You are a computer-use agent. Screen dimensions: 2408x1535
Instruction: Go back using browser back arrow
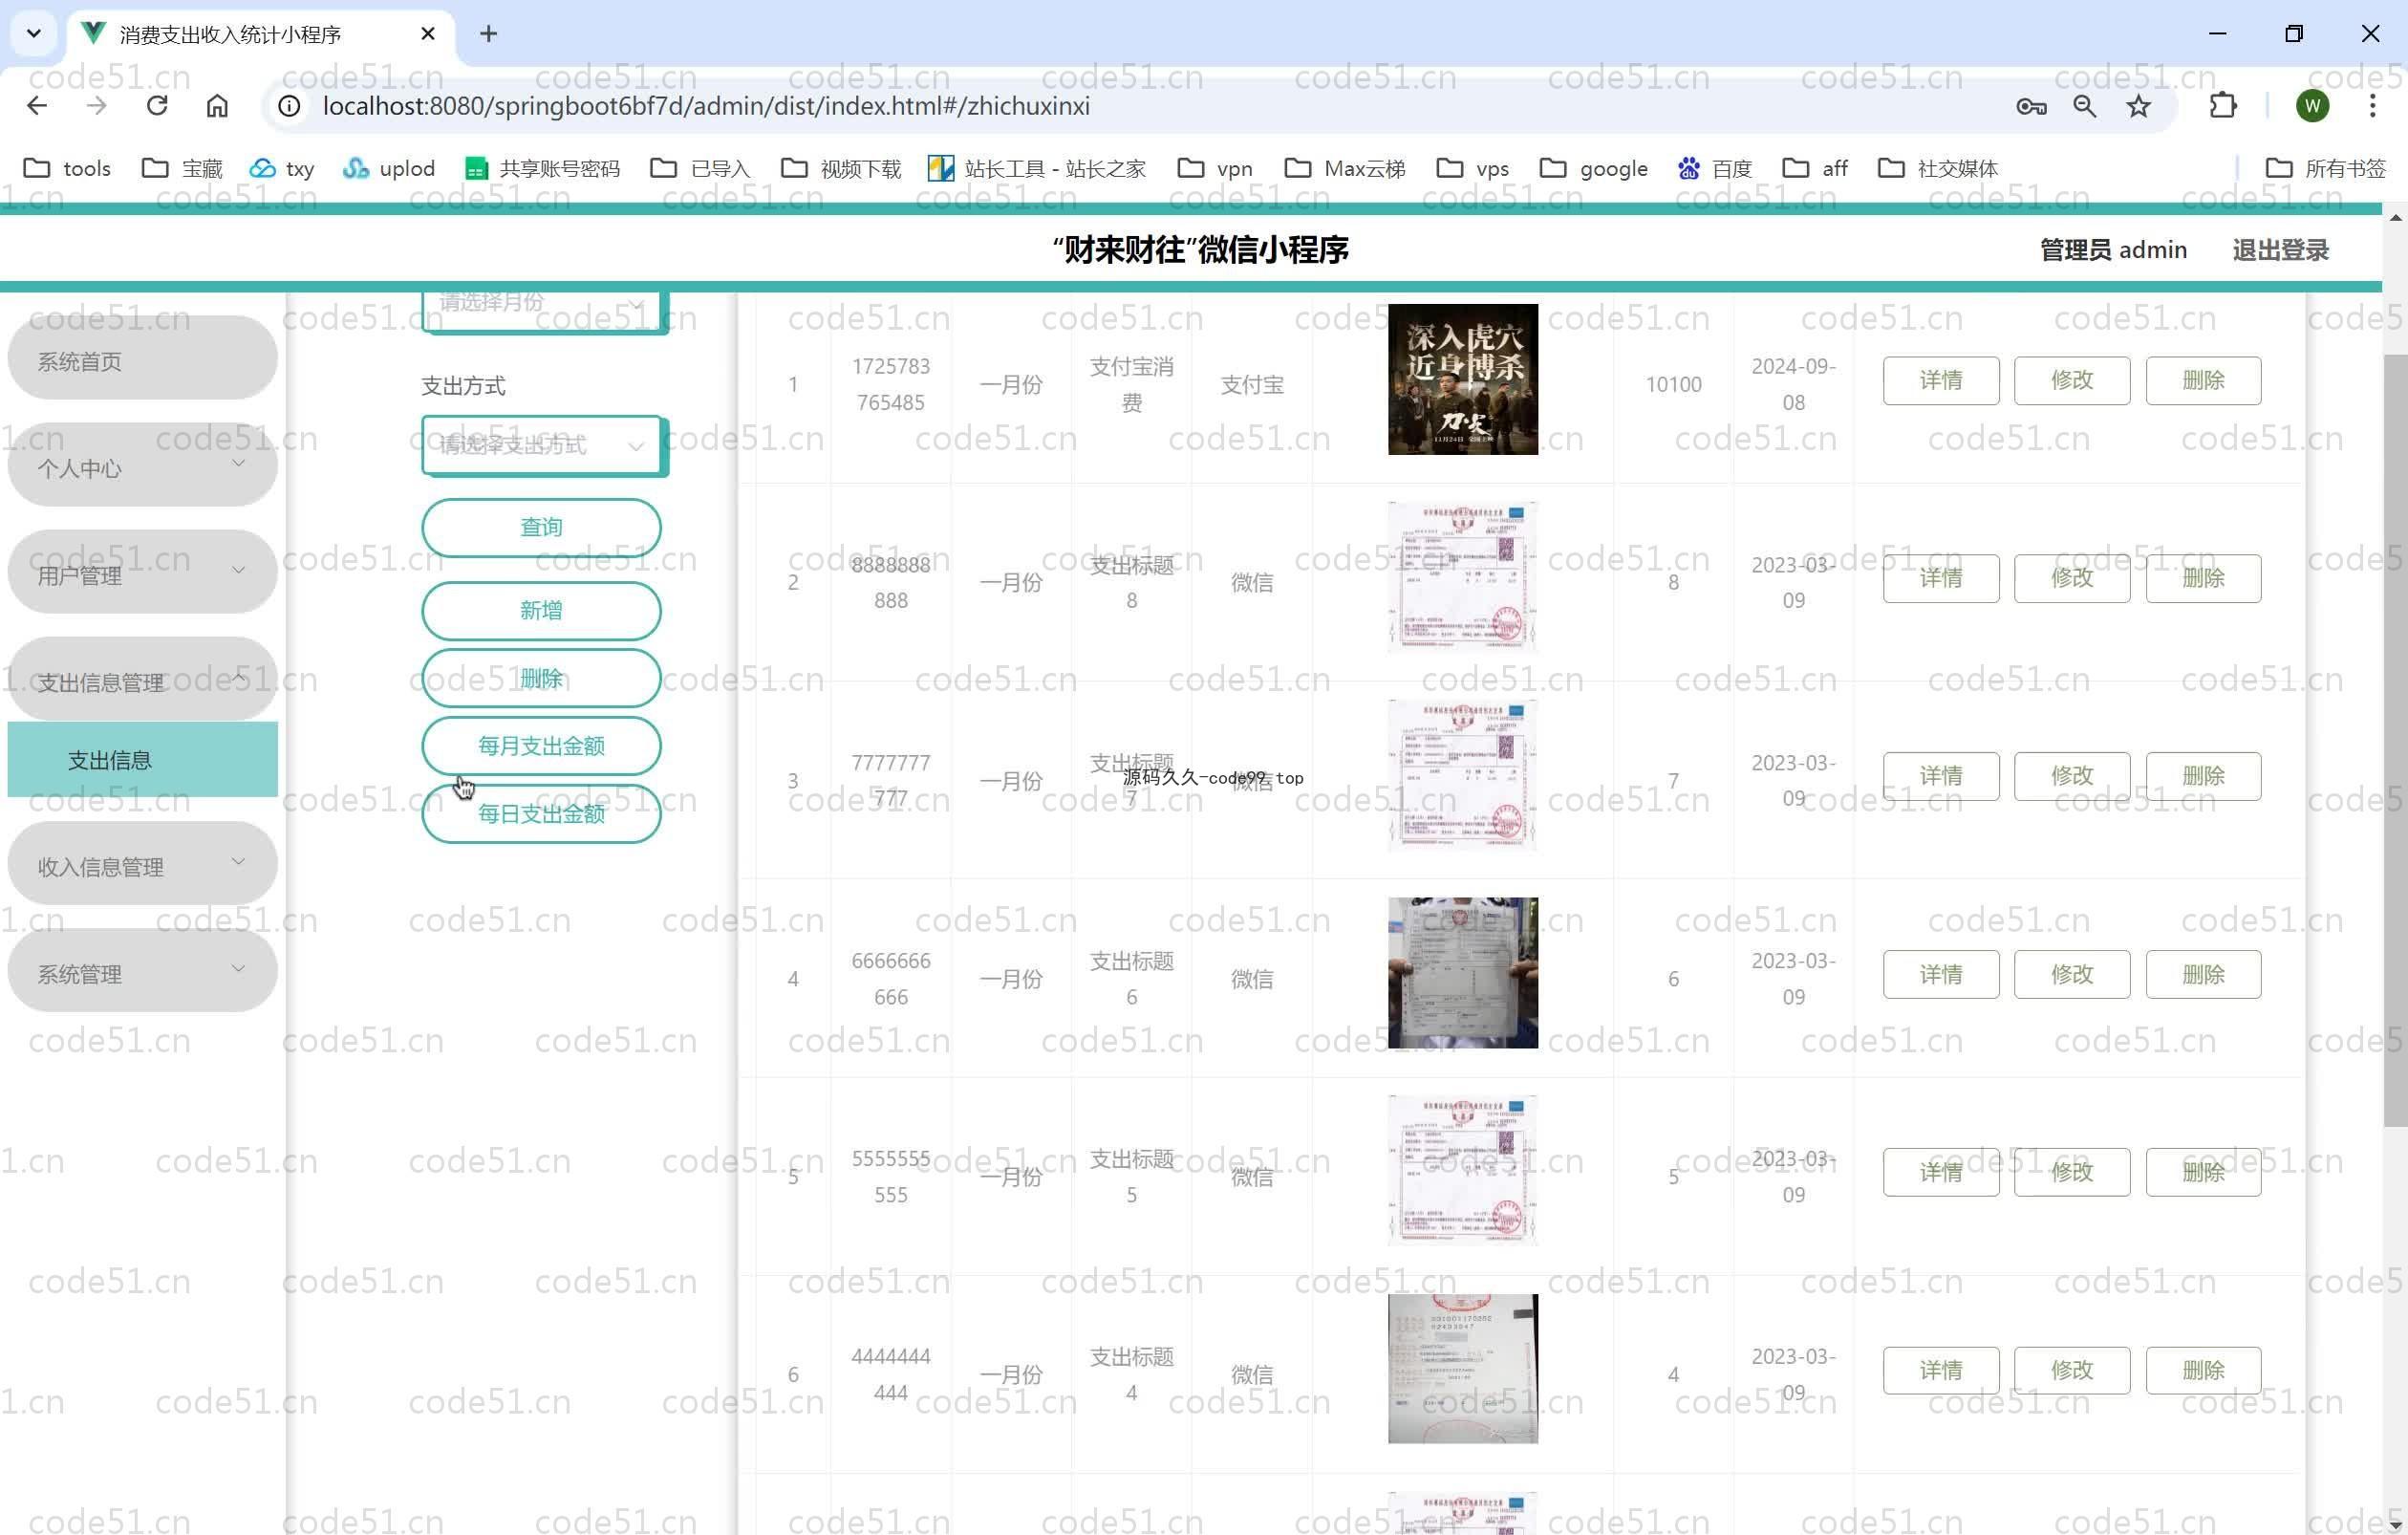coord(37,106)
